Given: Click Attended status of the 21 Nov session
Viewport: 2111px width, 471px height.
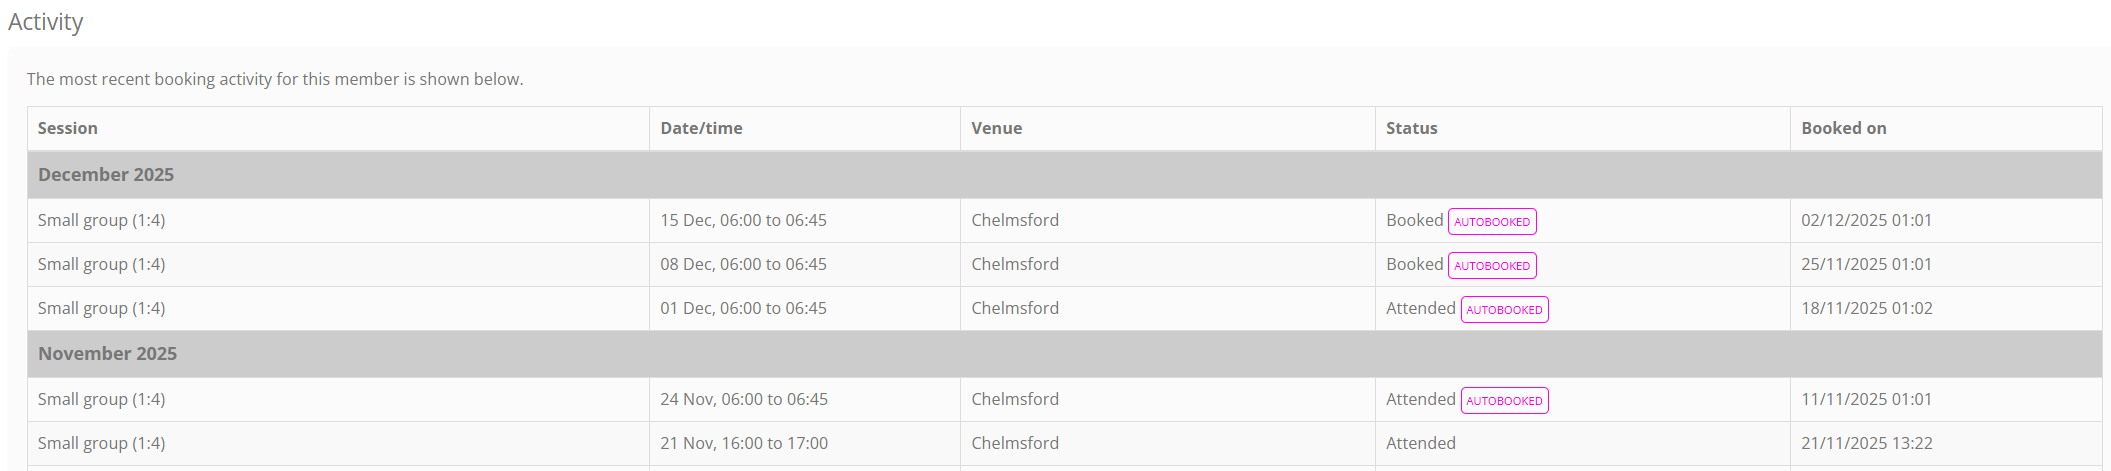Looking at the screenshot, I should (1420, 443).
